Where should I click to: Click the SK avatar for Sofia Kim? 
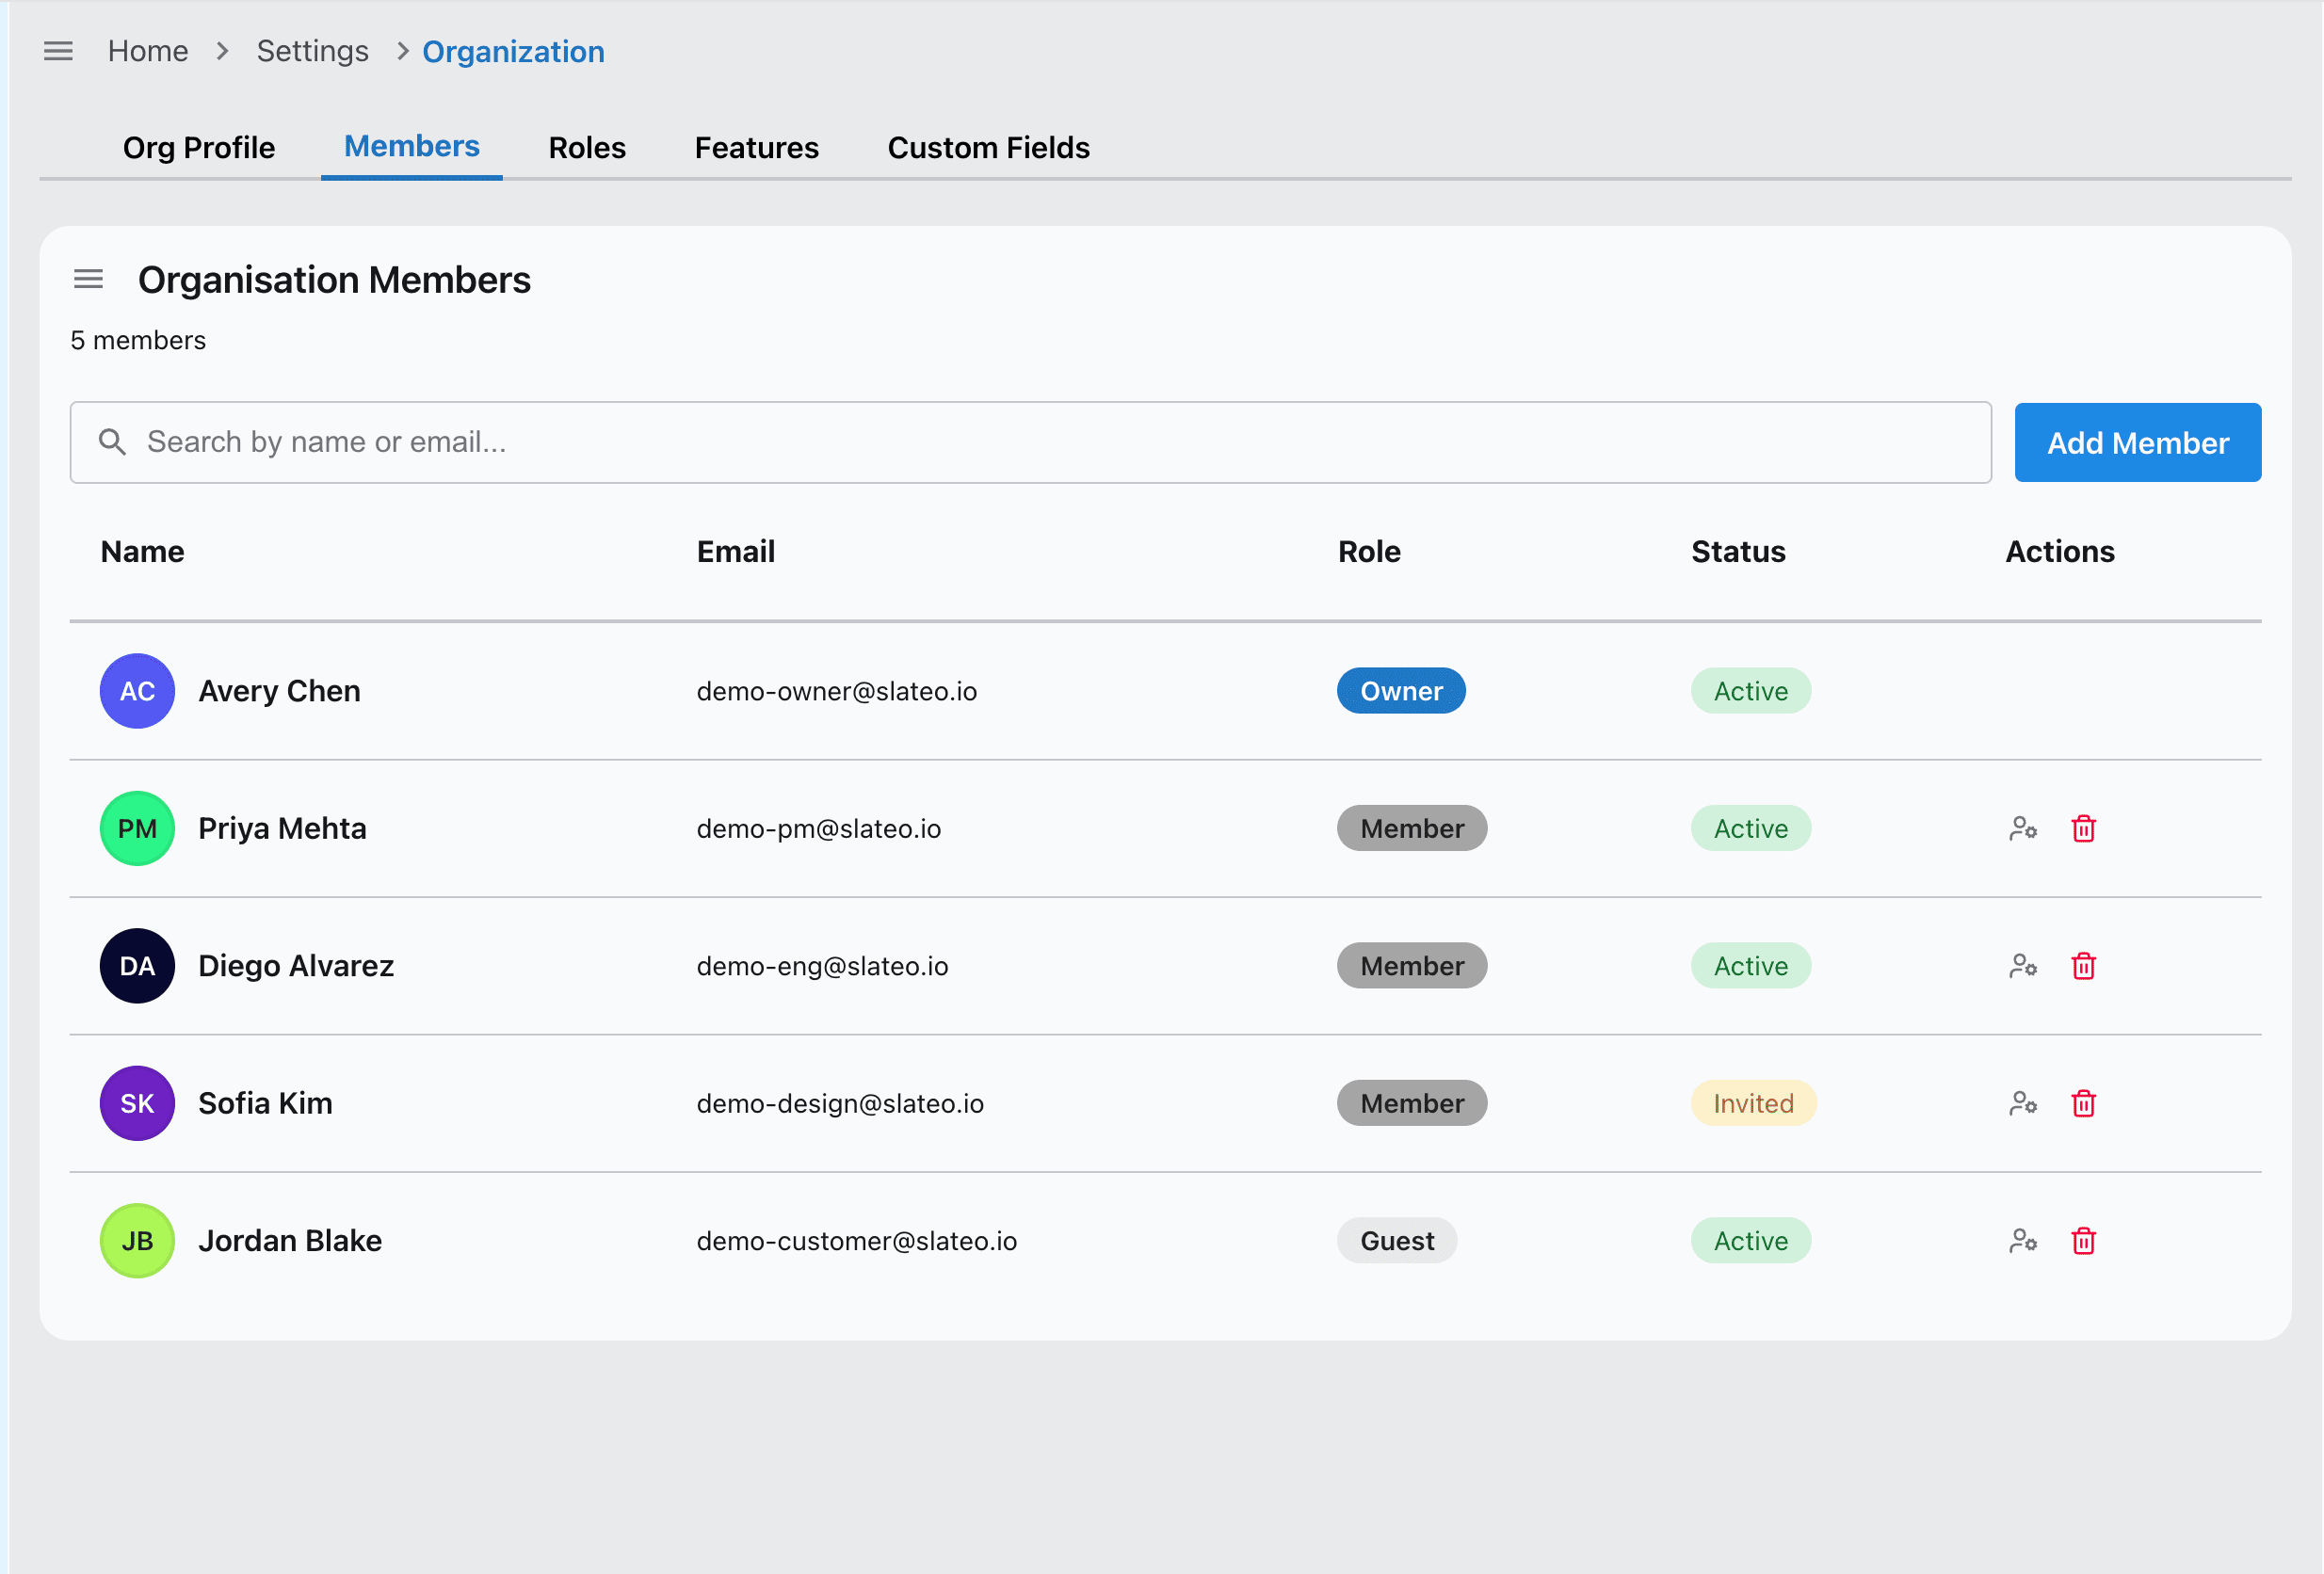pyautogui.click(x=137, y=1104)
